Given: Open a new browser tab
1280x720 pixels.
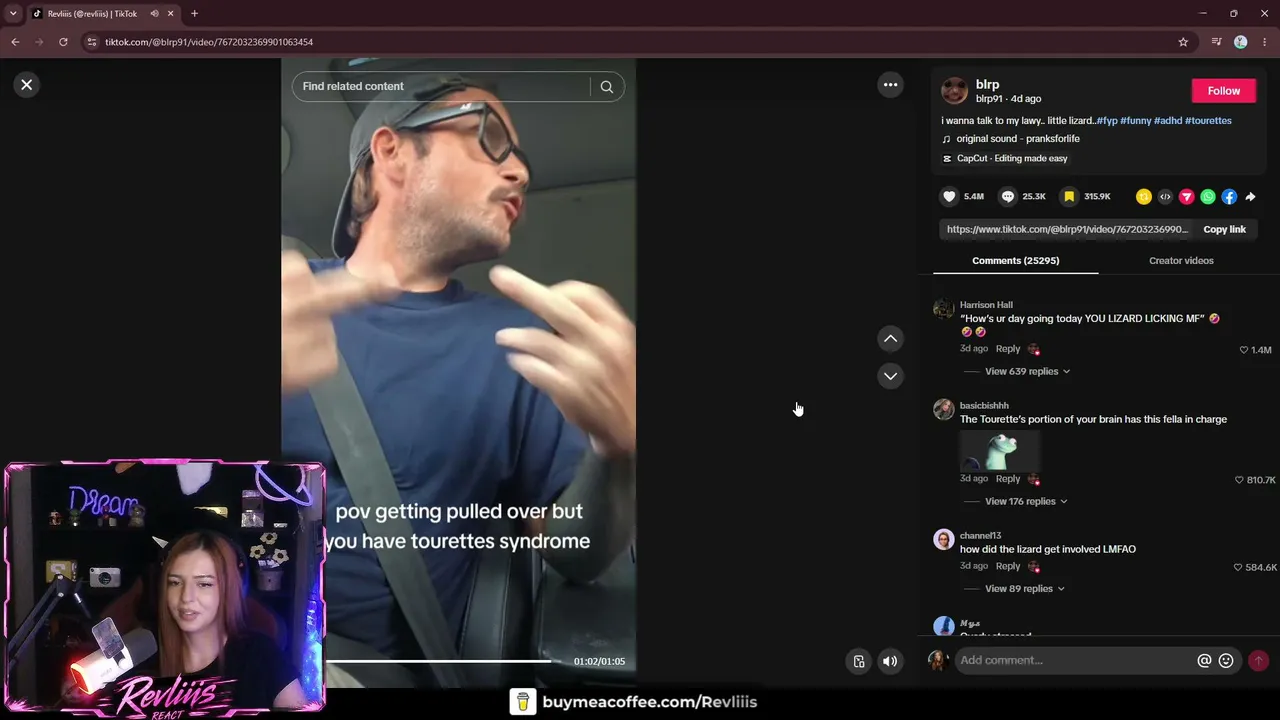Looking at the screenshot, I should tap(194, 14).
